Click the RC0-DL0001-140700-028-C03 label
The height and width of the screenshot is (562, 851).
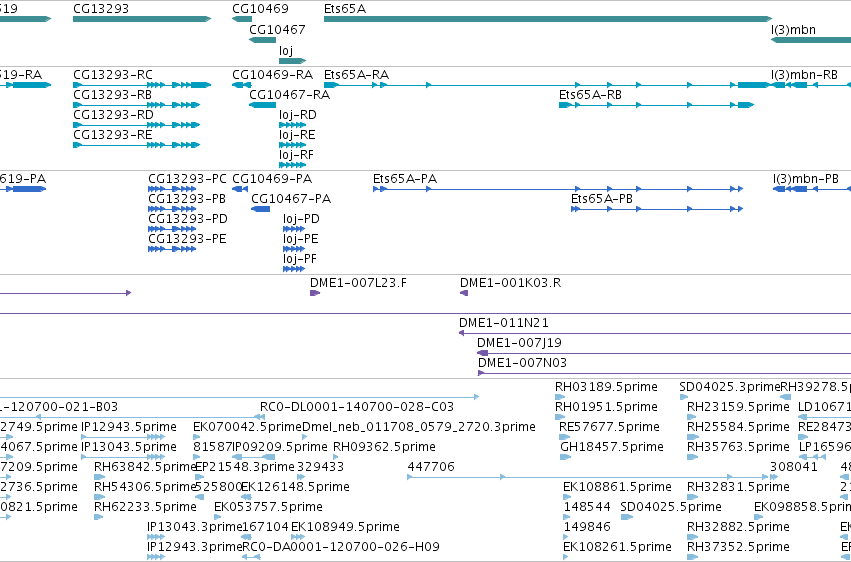357,407
